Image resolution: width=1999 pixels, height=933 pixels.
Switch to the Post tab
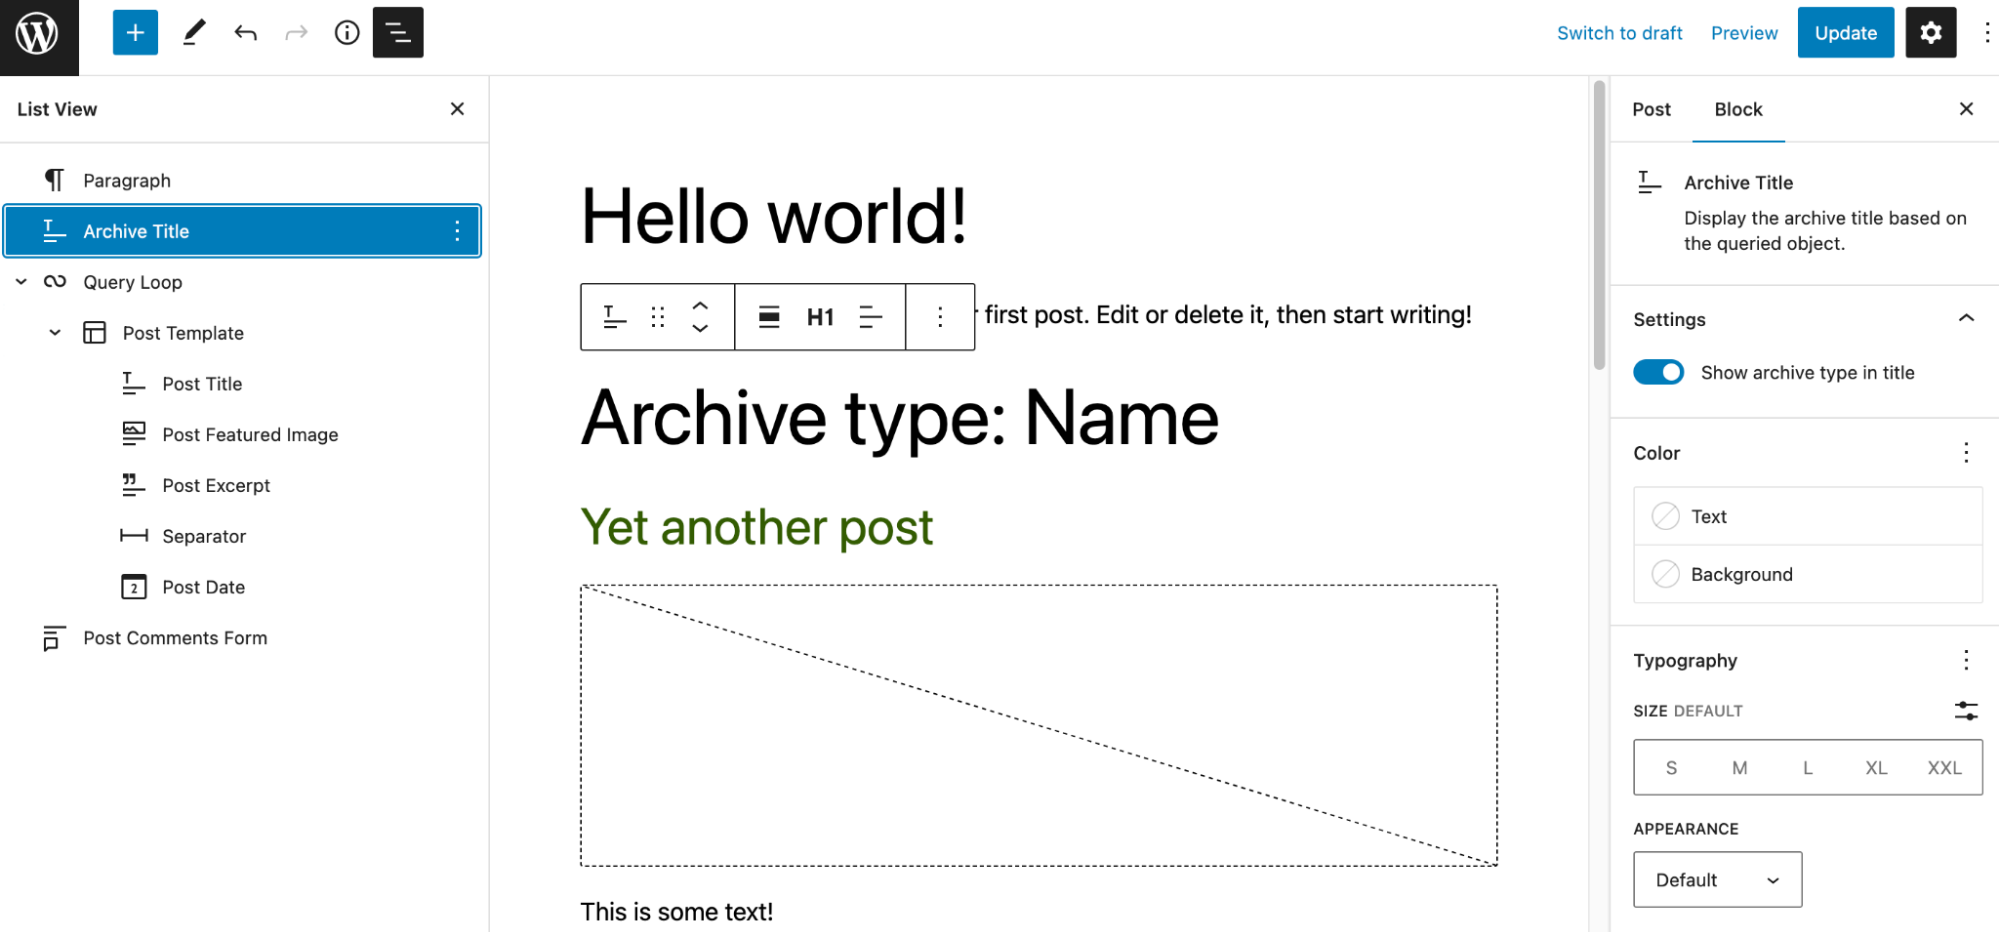1651,109
